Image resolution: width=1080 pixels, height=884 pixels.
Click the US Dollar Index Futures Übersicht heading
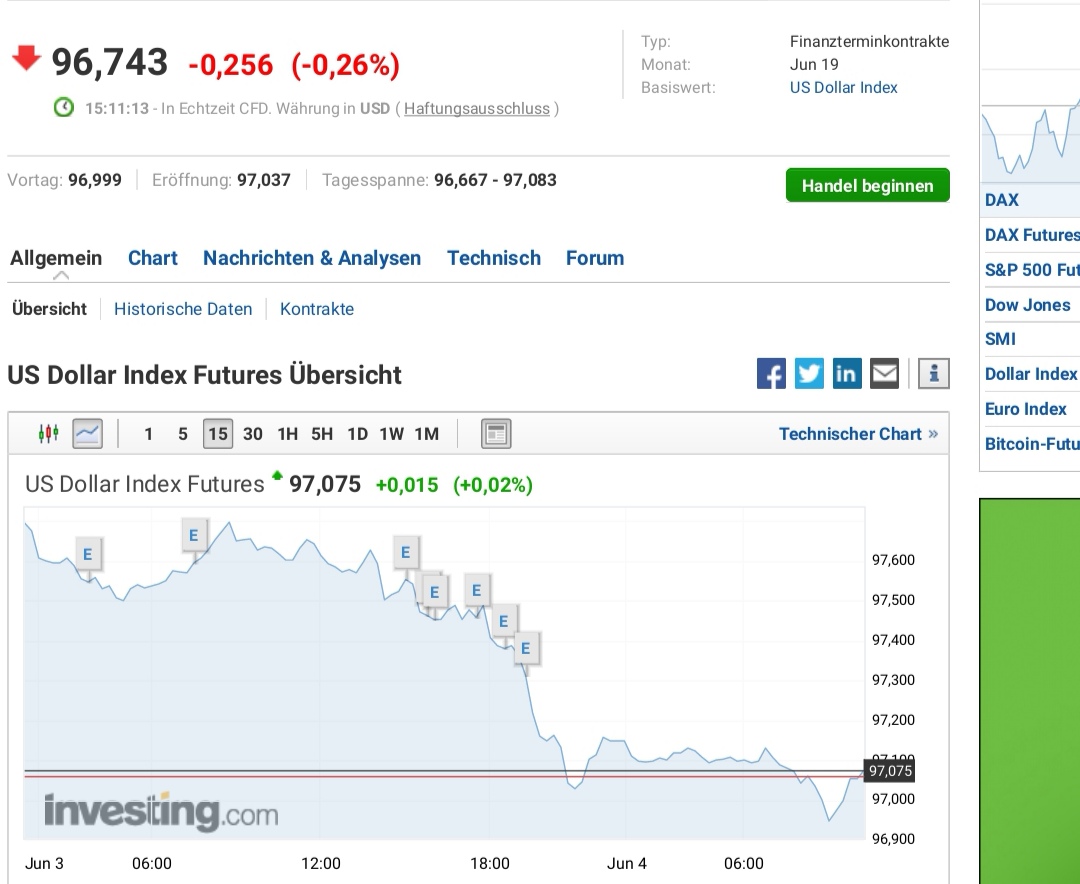coord(205,375)
